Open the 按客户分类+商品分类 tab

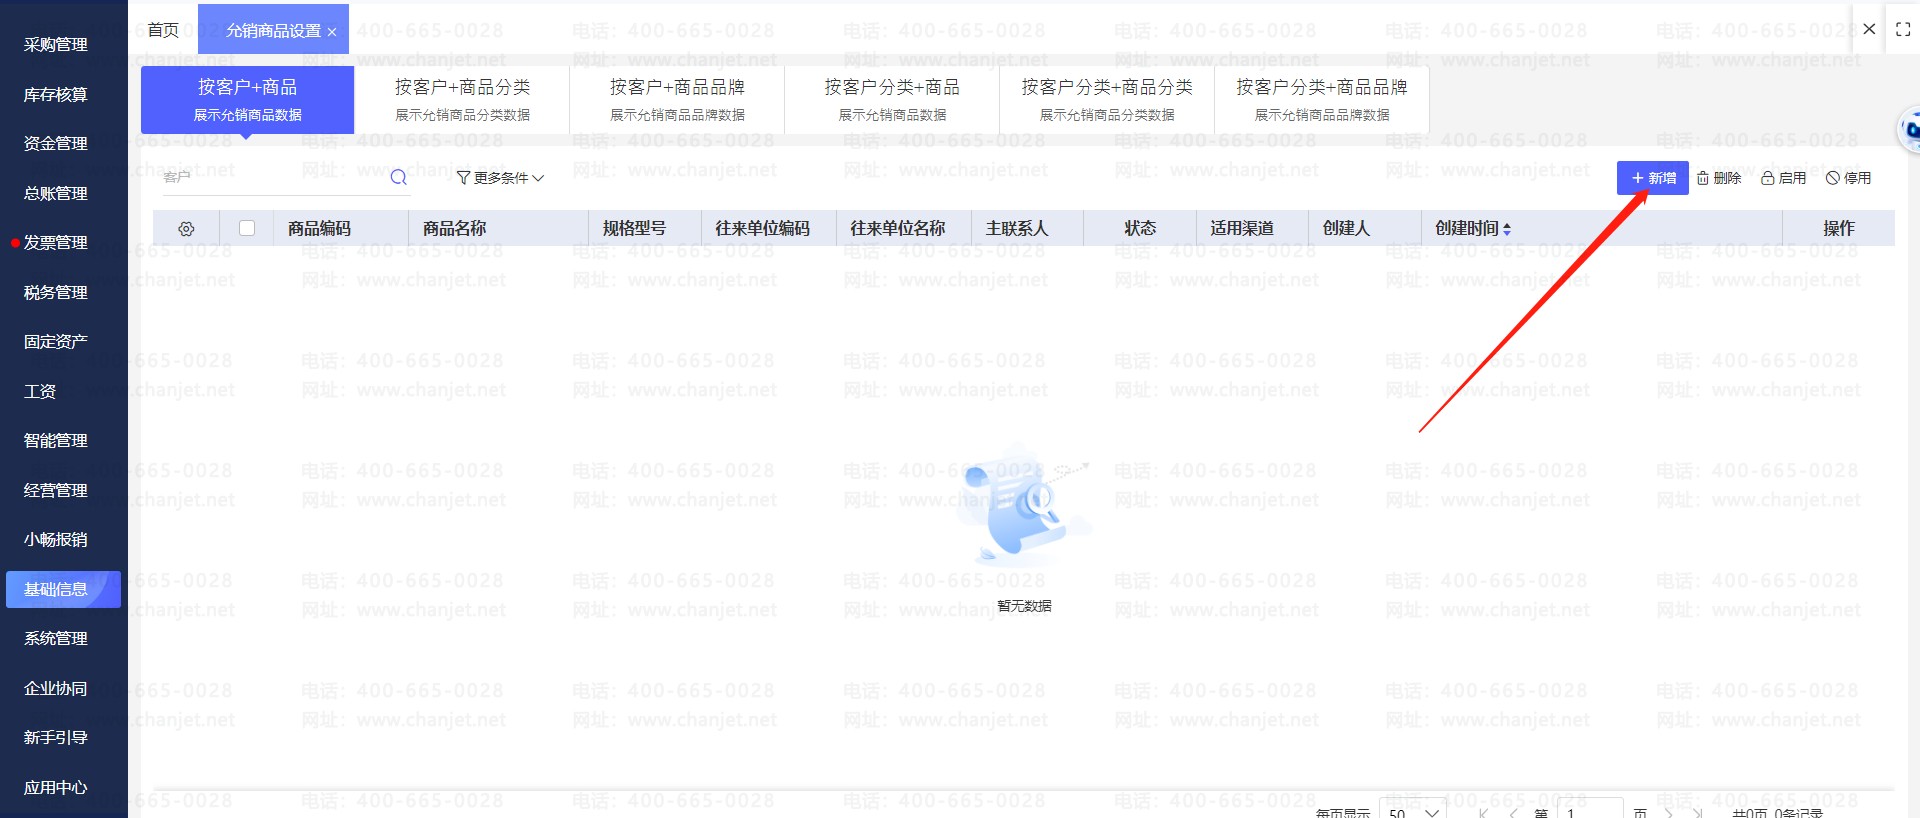pos(1107,100)
